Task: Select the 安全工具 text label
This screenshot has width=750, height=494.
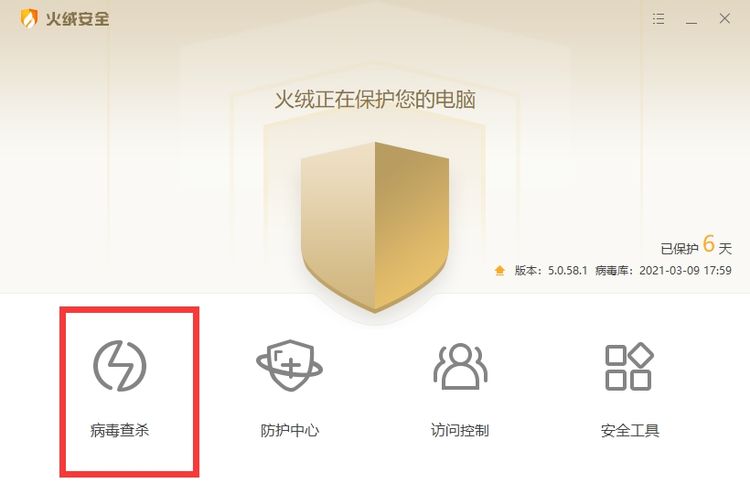Action: point(630,430)
